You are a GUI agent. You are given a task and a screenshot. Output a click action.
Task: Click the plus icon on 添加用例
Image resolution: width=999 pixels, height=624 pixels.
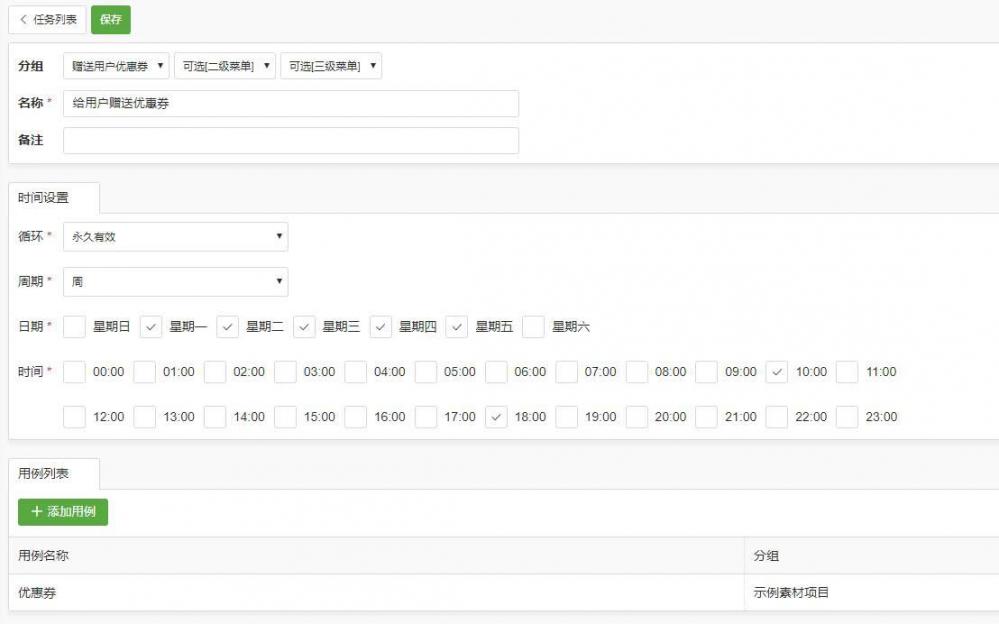click(37, 512)
